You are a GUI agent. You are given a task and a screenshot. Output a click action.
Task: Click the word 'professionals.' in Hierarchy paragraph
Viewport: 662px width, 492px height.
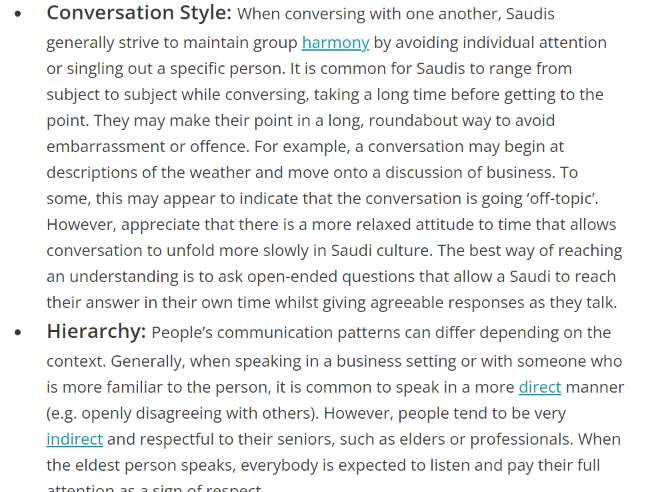click(x=521, y=439)
